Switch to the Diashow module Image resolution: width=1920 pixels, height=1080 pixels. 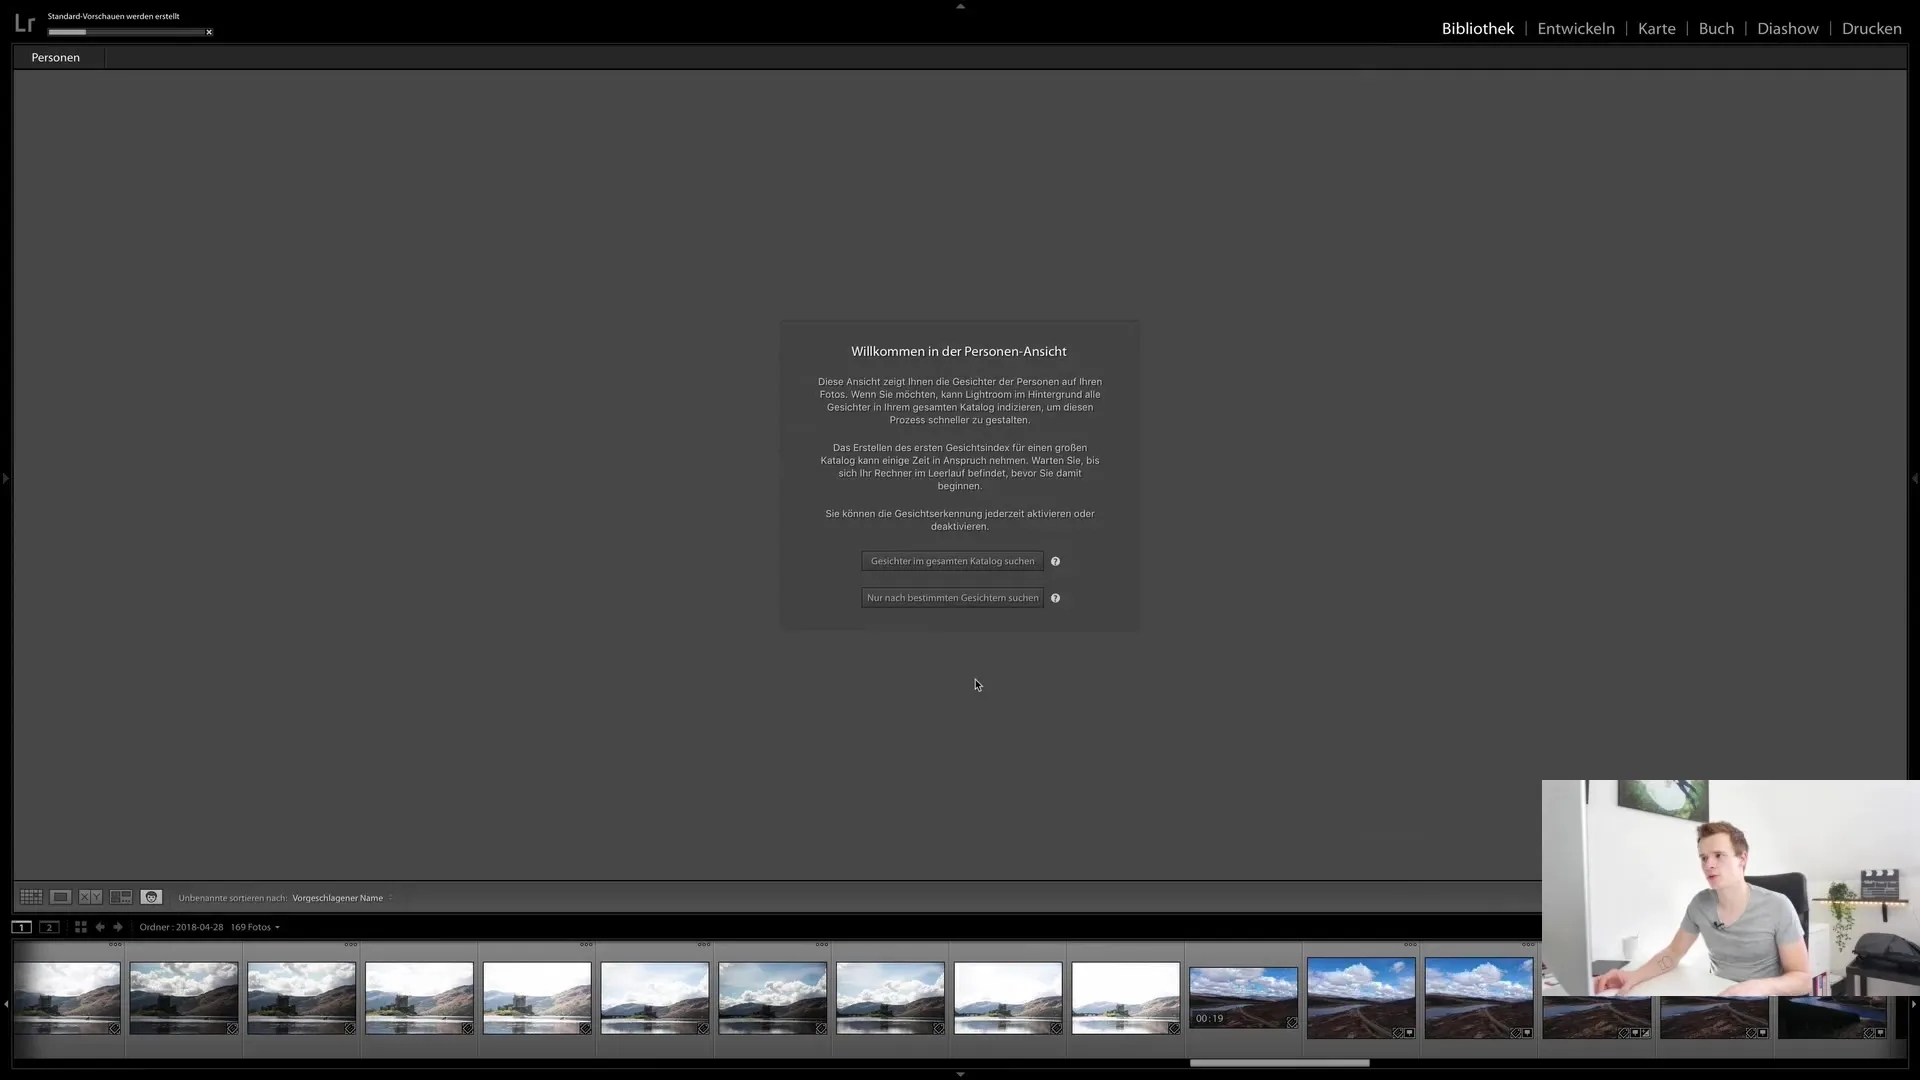1787,28
